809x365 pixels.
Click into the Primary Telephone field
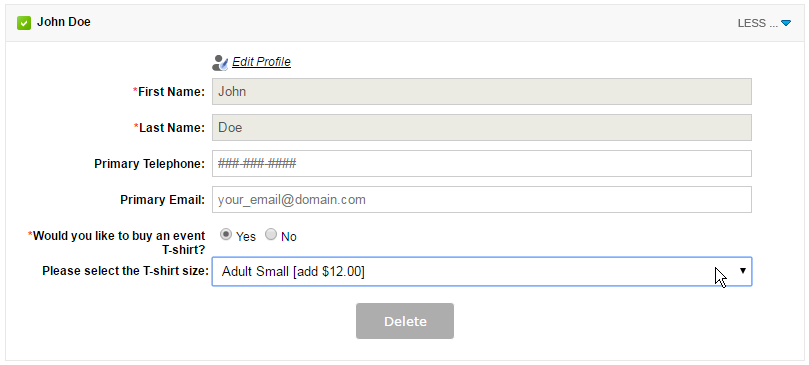pos(481,164)
